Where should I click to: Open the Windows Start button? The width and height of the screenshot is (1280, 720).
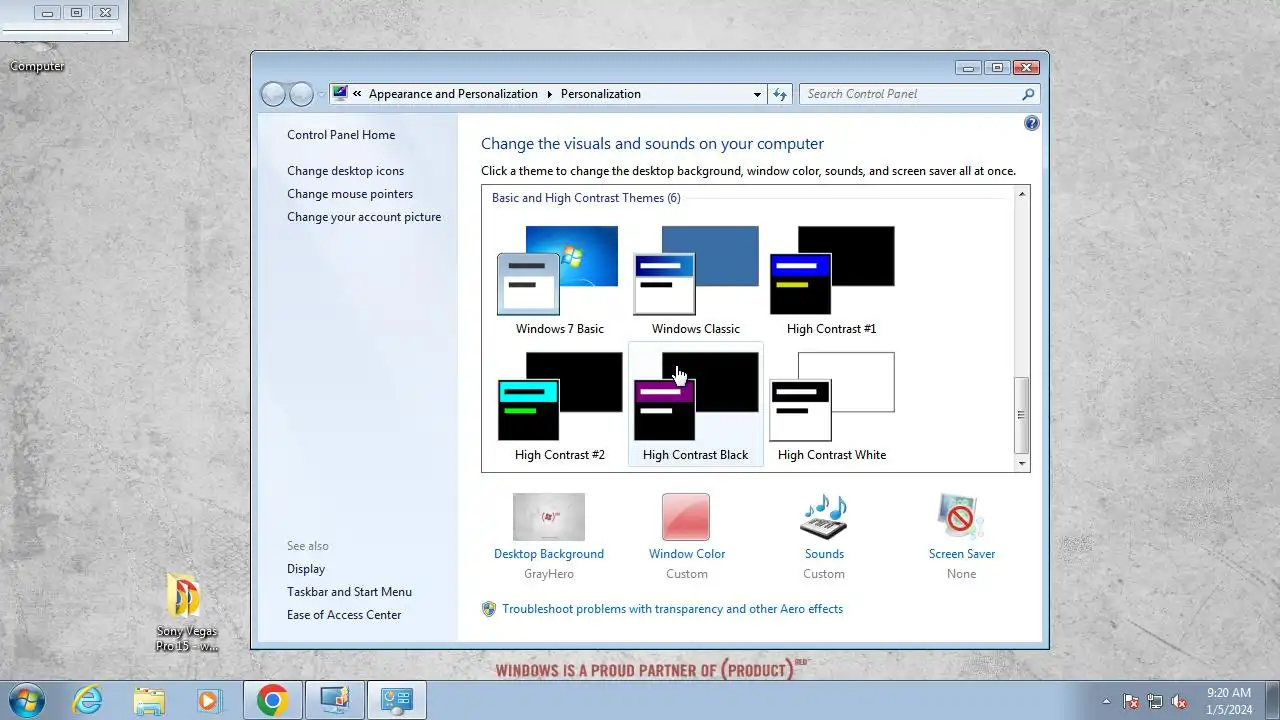click(26, 700)
